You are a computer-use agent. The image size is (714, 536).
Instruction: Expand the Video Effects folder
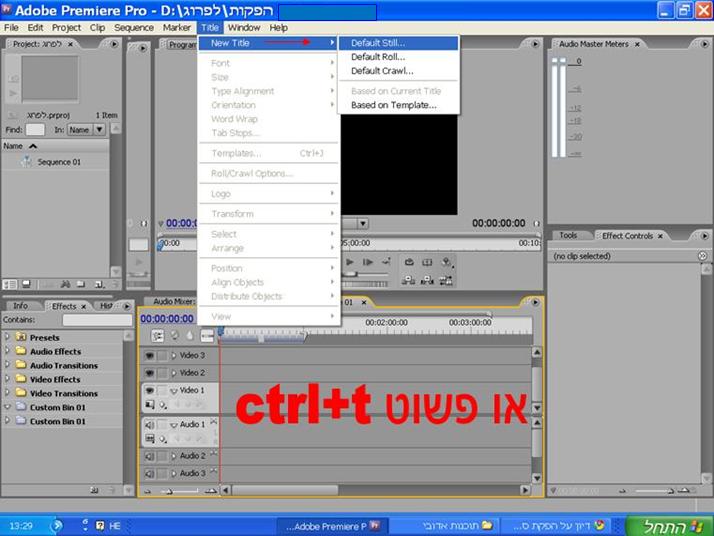[7, 378]
